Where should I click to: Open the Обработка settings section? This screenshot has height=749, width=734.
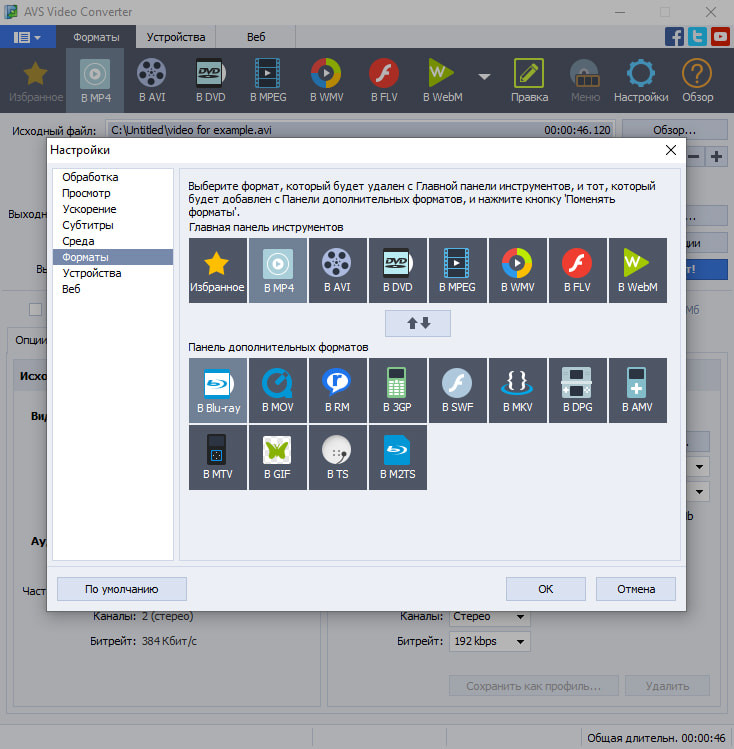(113, 177)
